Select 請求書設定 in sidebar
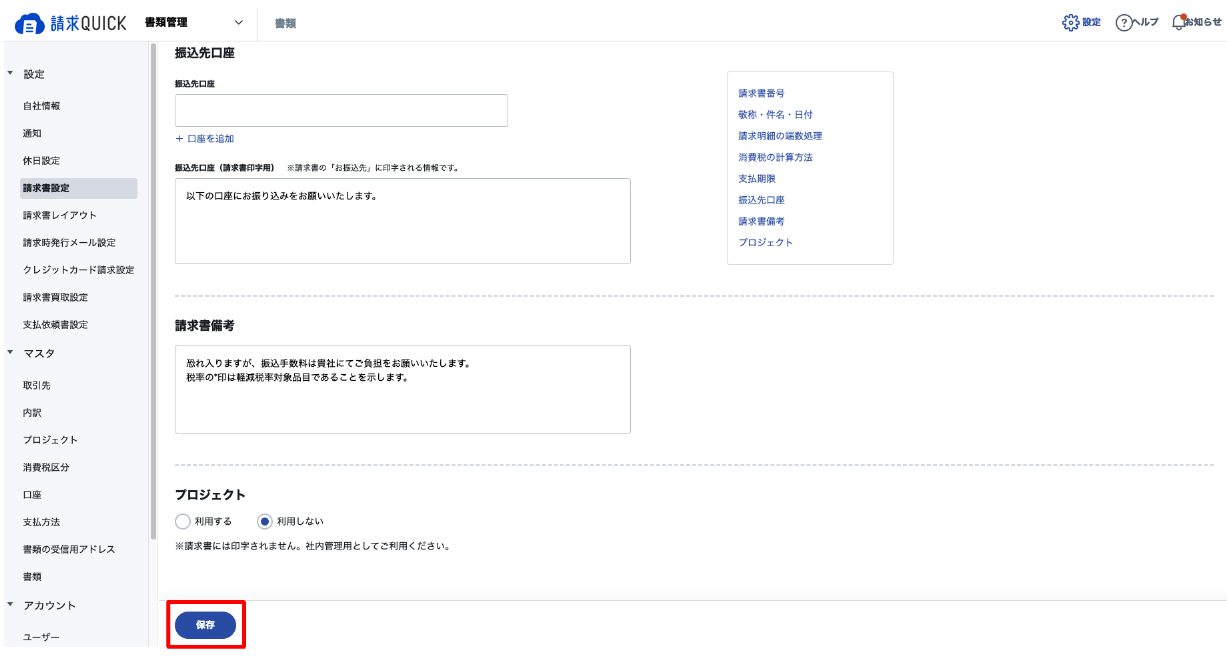The width and height of the screenshot is (1227, 658). point(78,188)
